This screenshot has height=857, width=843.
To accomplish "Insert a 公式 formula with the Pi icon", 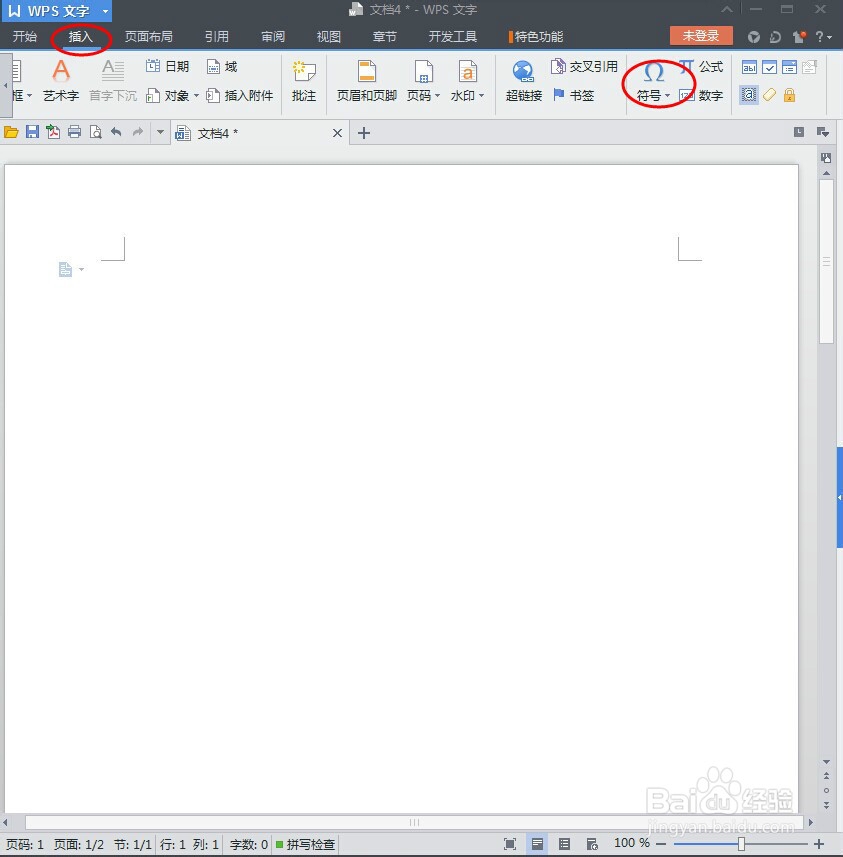I will click(701, 67).
